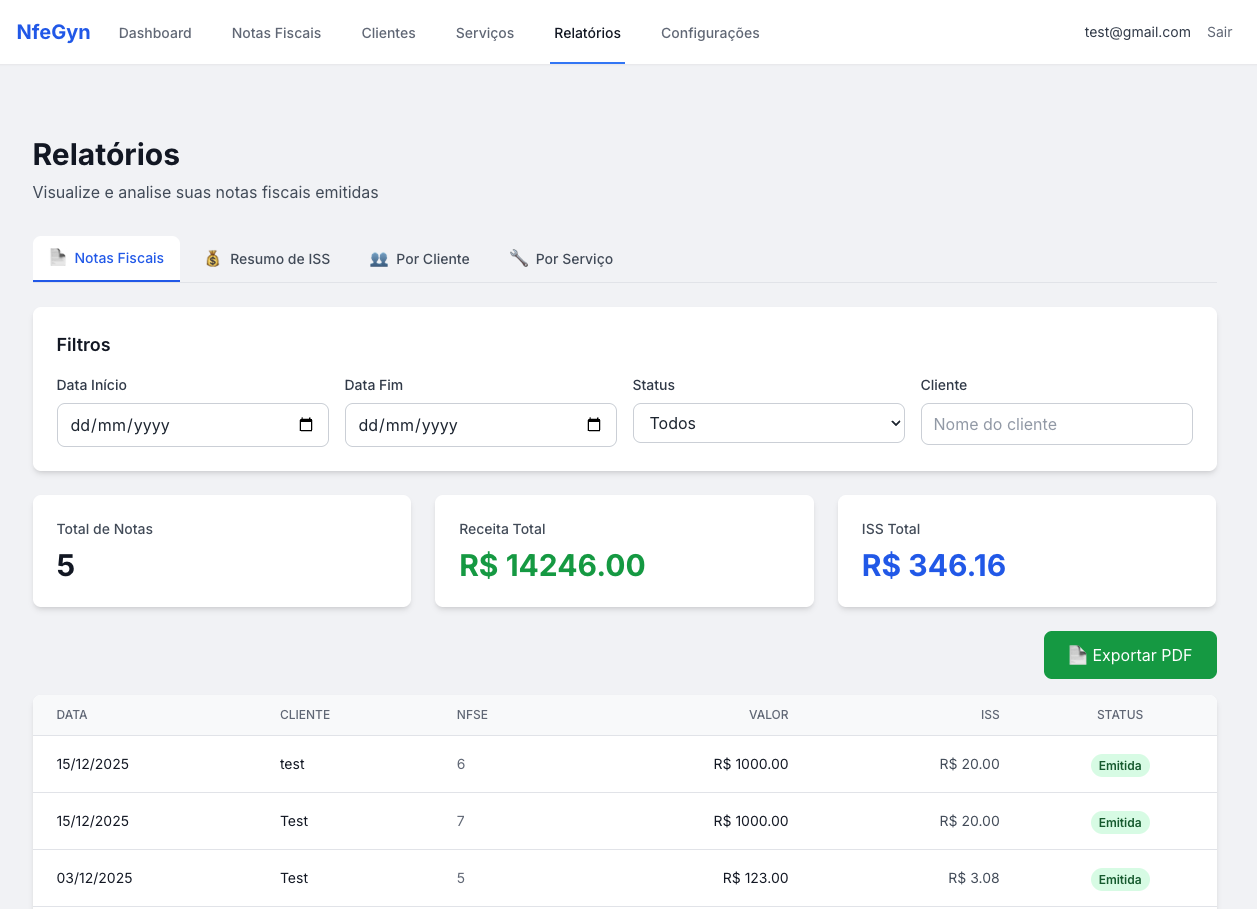Click the Emitida badge on the first row
The image size is (1257, 909).
tap(1119, 764)
